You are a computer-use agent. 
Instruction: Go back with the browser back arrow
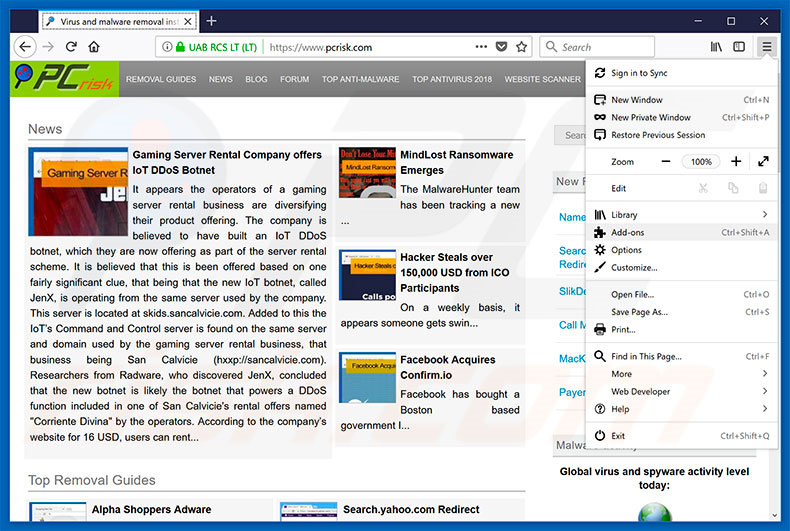coord(25,47)
